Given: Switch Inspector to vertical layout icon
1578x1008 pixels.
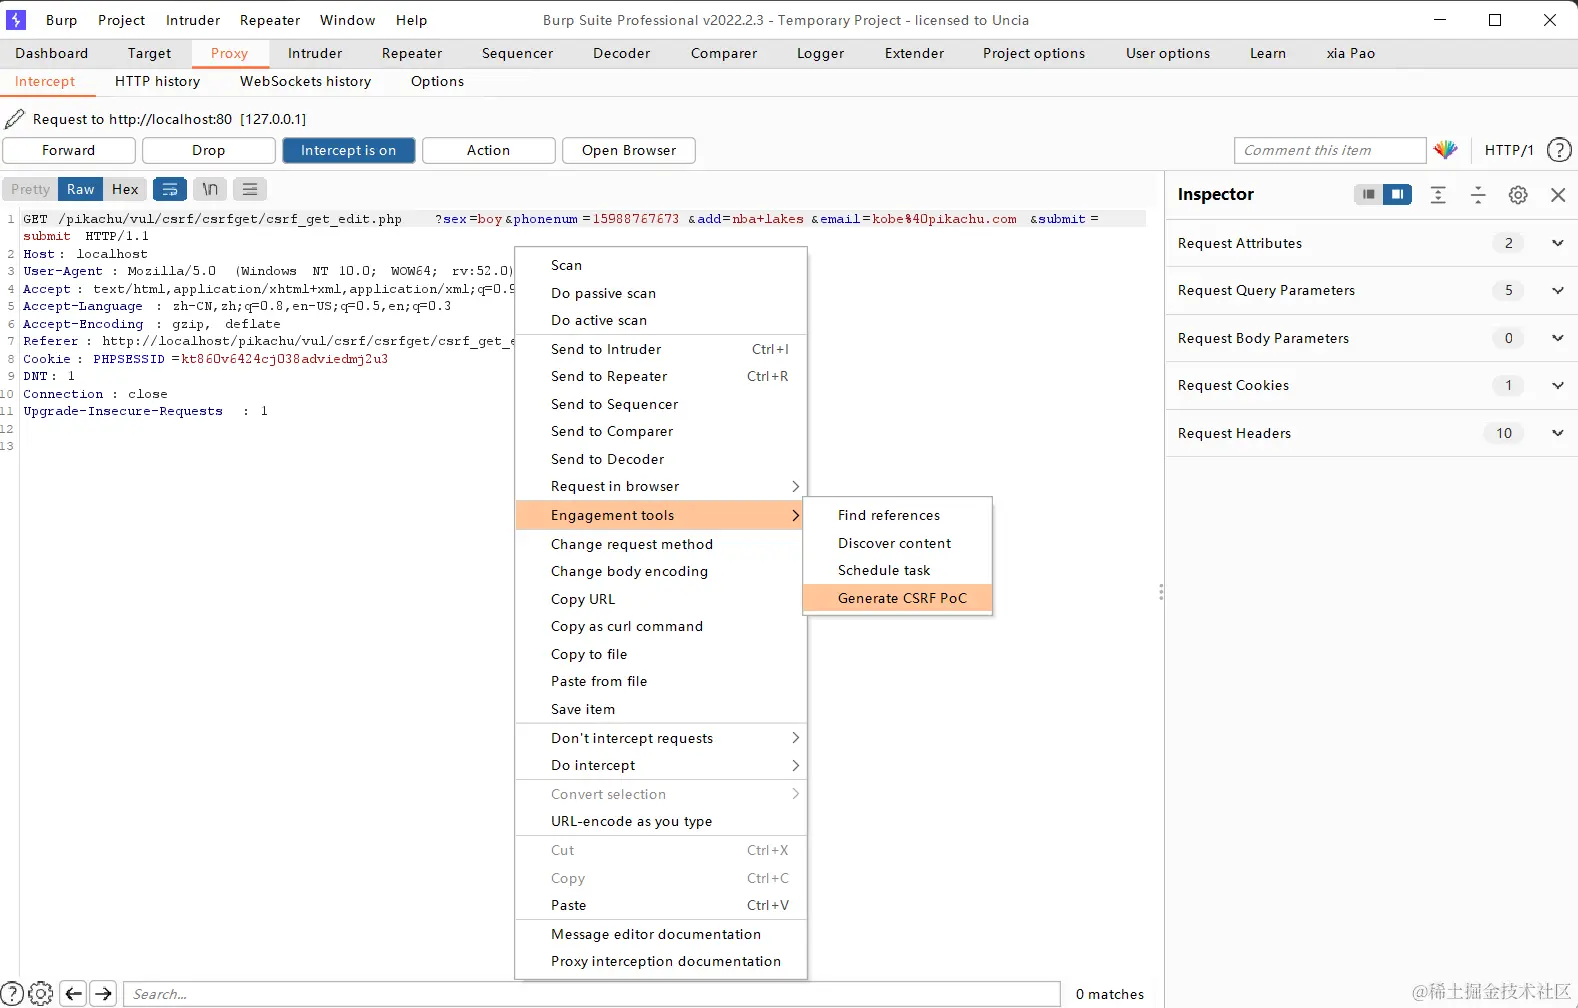Looking at the screenshot, I should click(1369, 194).
